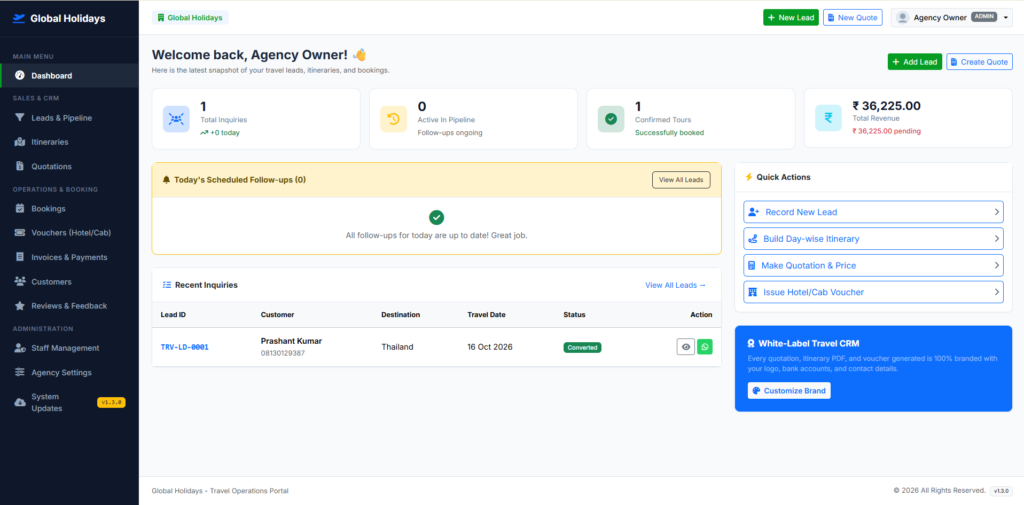This screenshot has height=505, width=1024.
Task: Open the Agency Owner account dropdown arrow
Action: (x=1005, y=18)
